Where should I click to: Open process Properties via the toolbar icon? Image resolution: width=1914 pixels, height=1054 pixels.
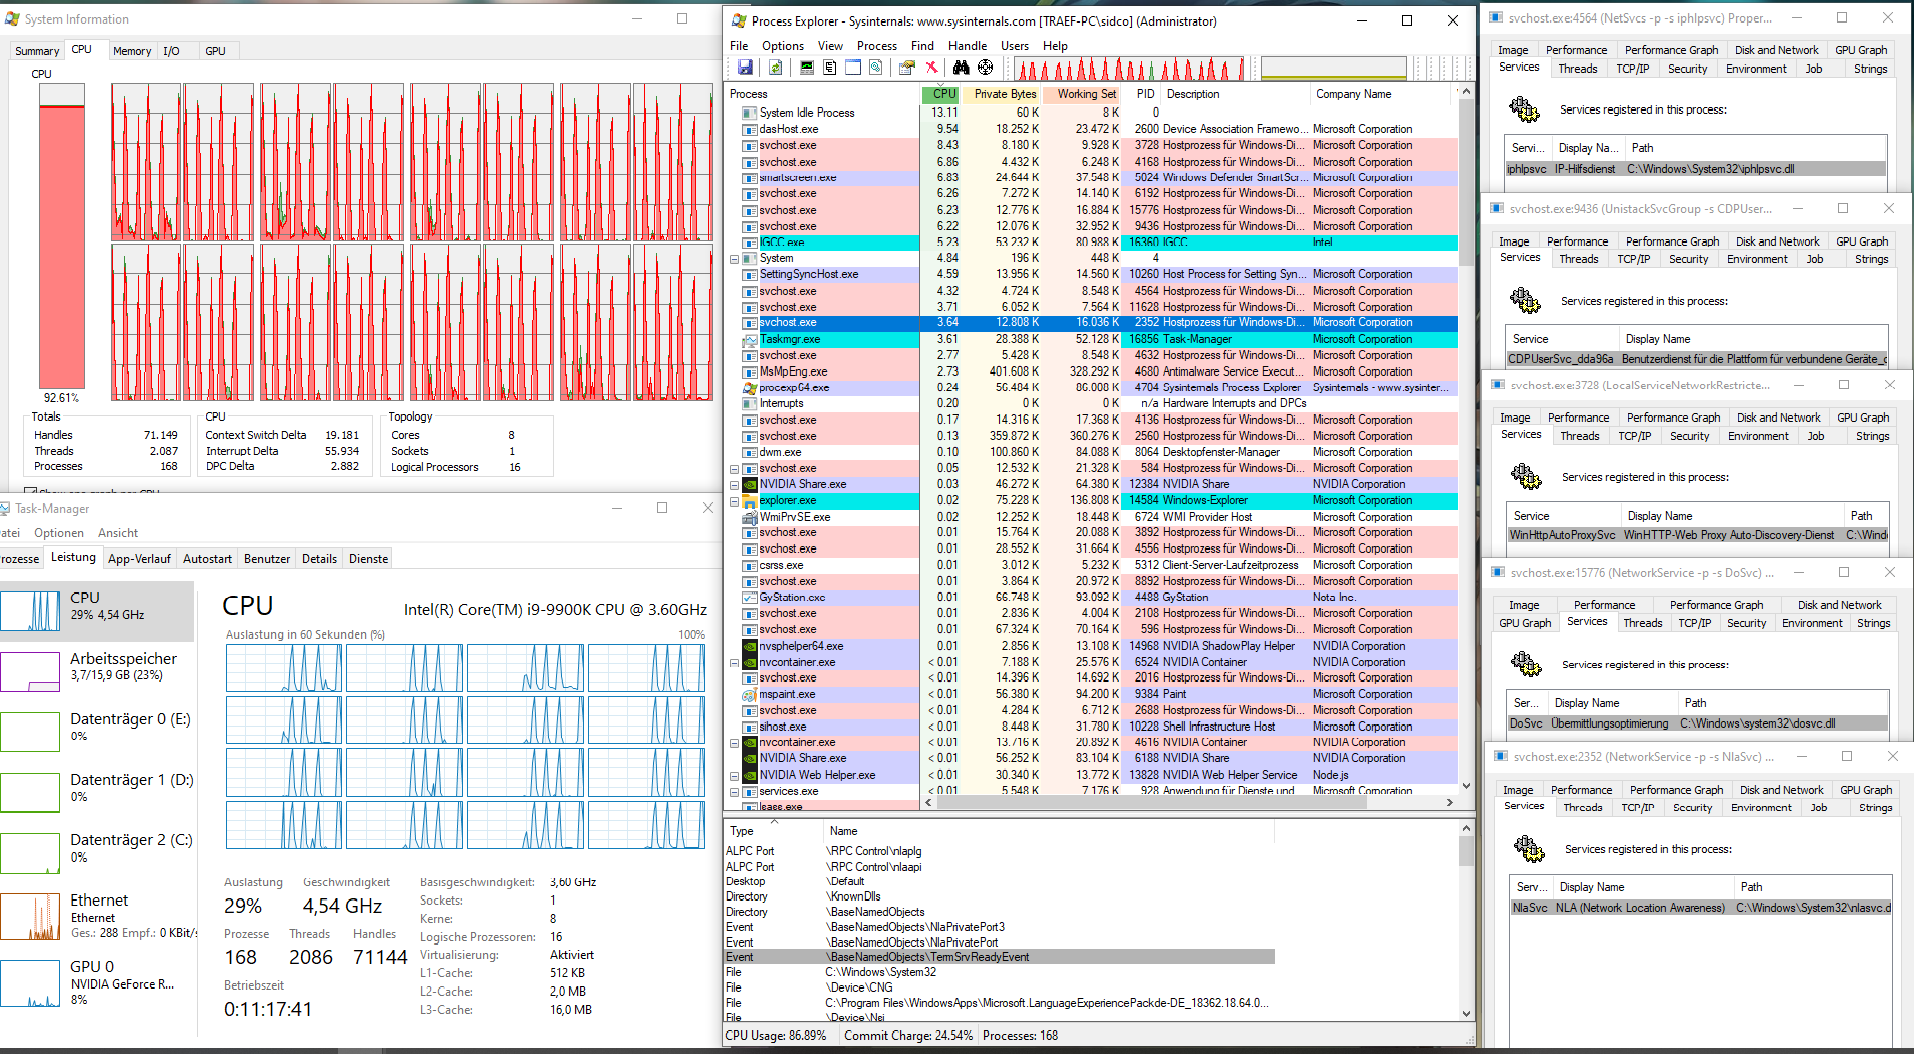906,67
